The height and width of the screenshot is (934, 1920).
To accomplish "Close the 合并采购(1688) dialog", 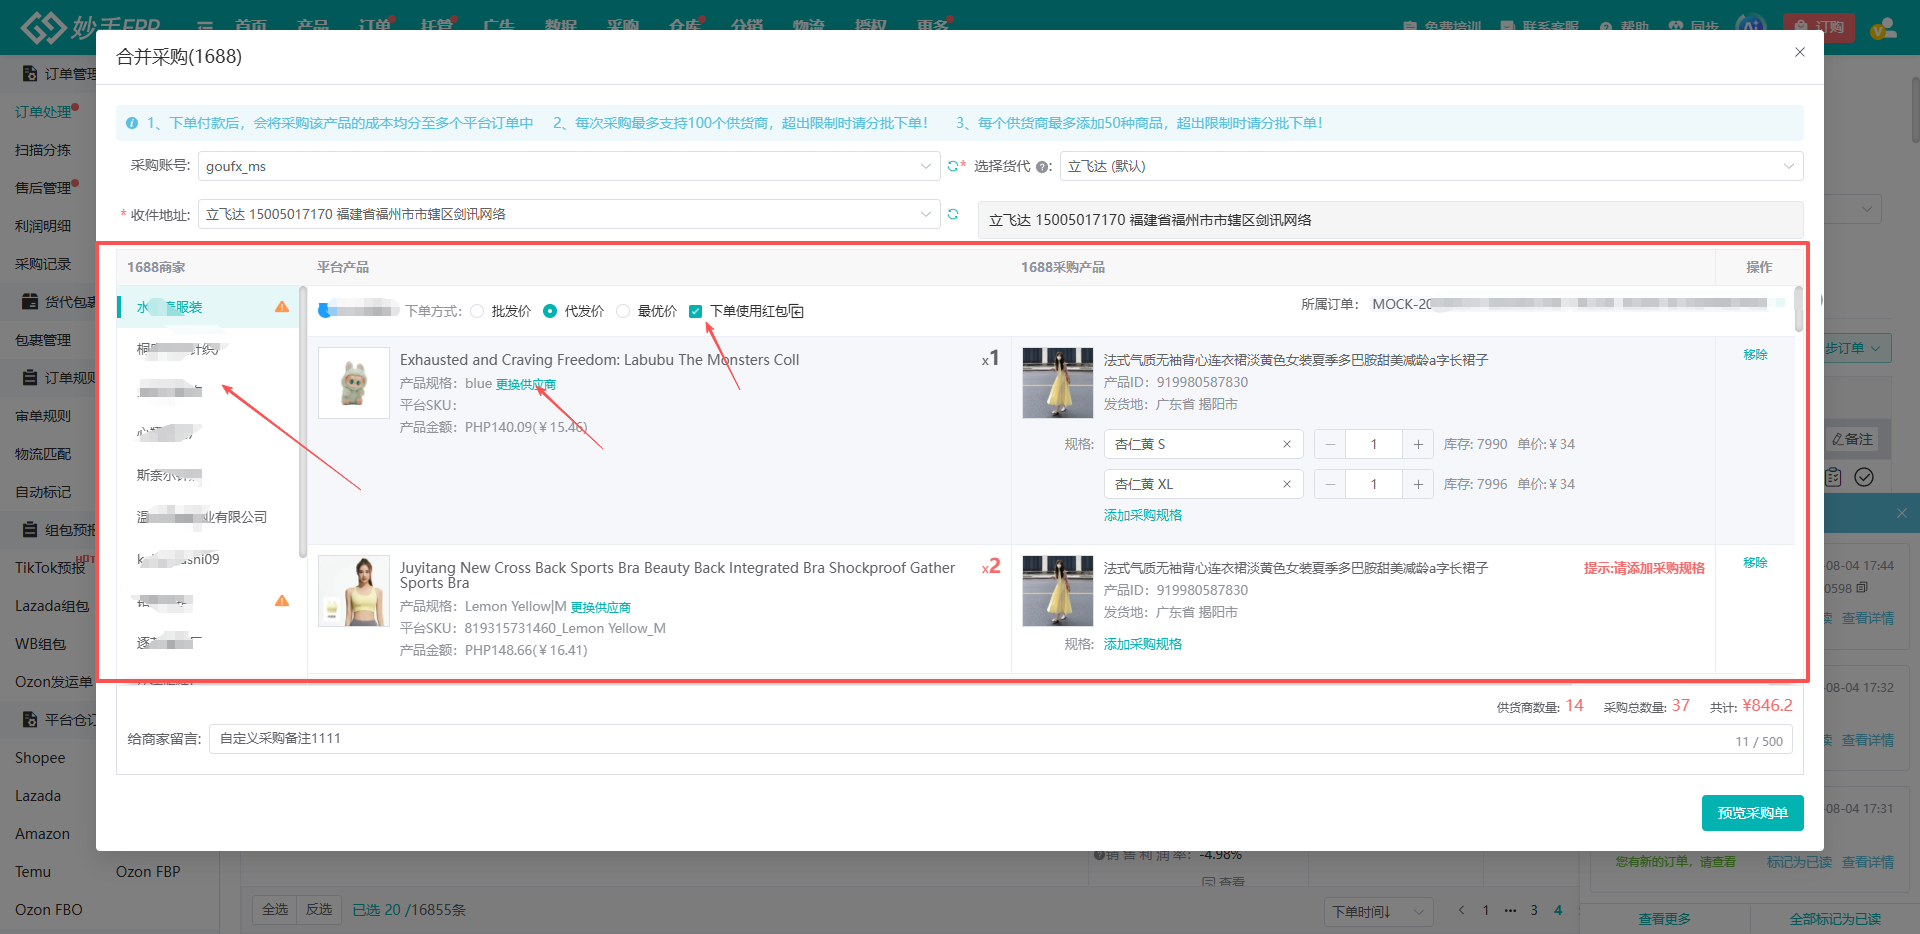I will (x=1799, y=52).
